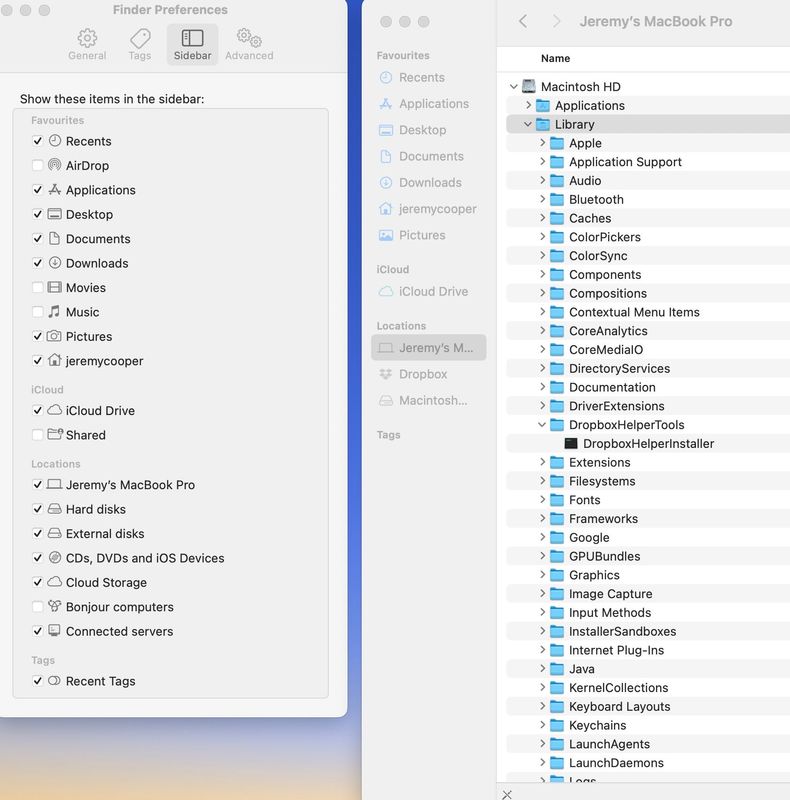Click the Bluetooth folder icon

click(557, 199)
